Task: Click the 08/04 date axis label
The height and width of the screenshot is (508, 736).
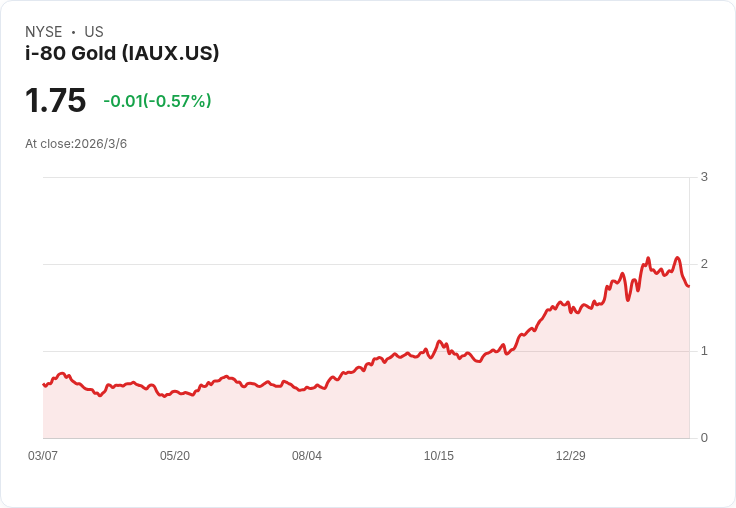Action: click(x=307, y=455)
